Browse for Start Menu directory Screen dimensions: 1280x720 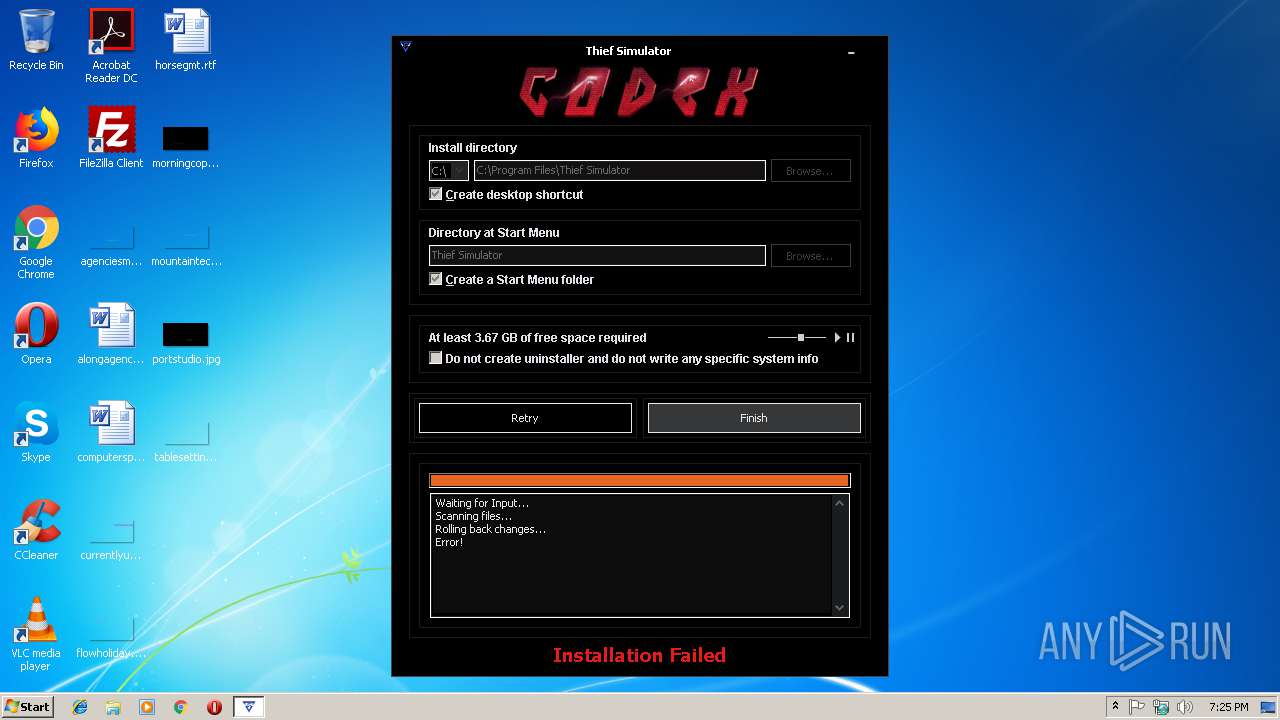[x=810, y=256]
